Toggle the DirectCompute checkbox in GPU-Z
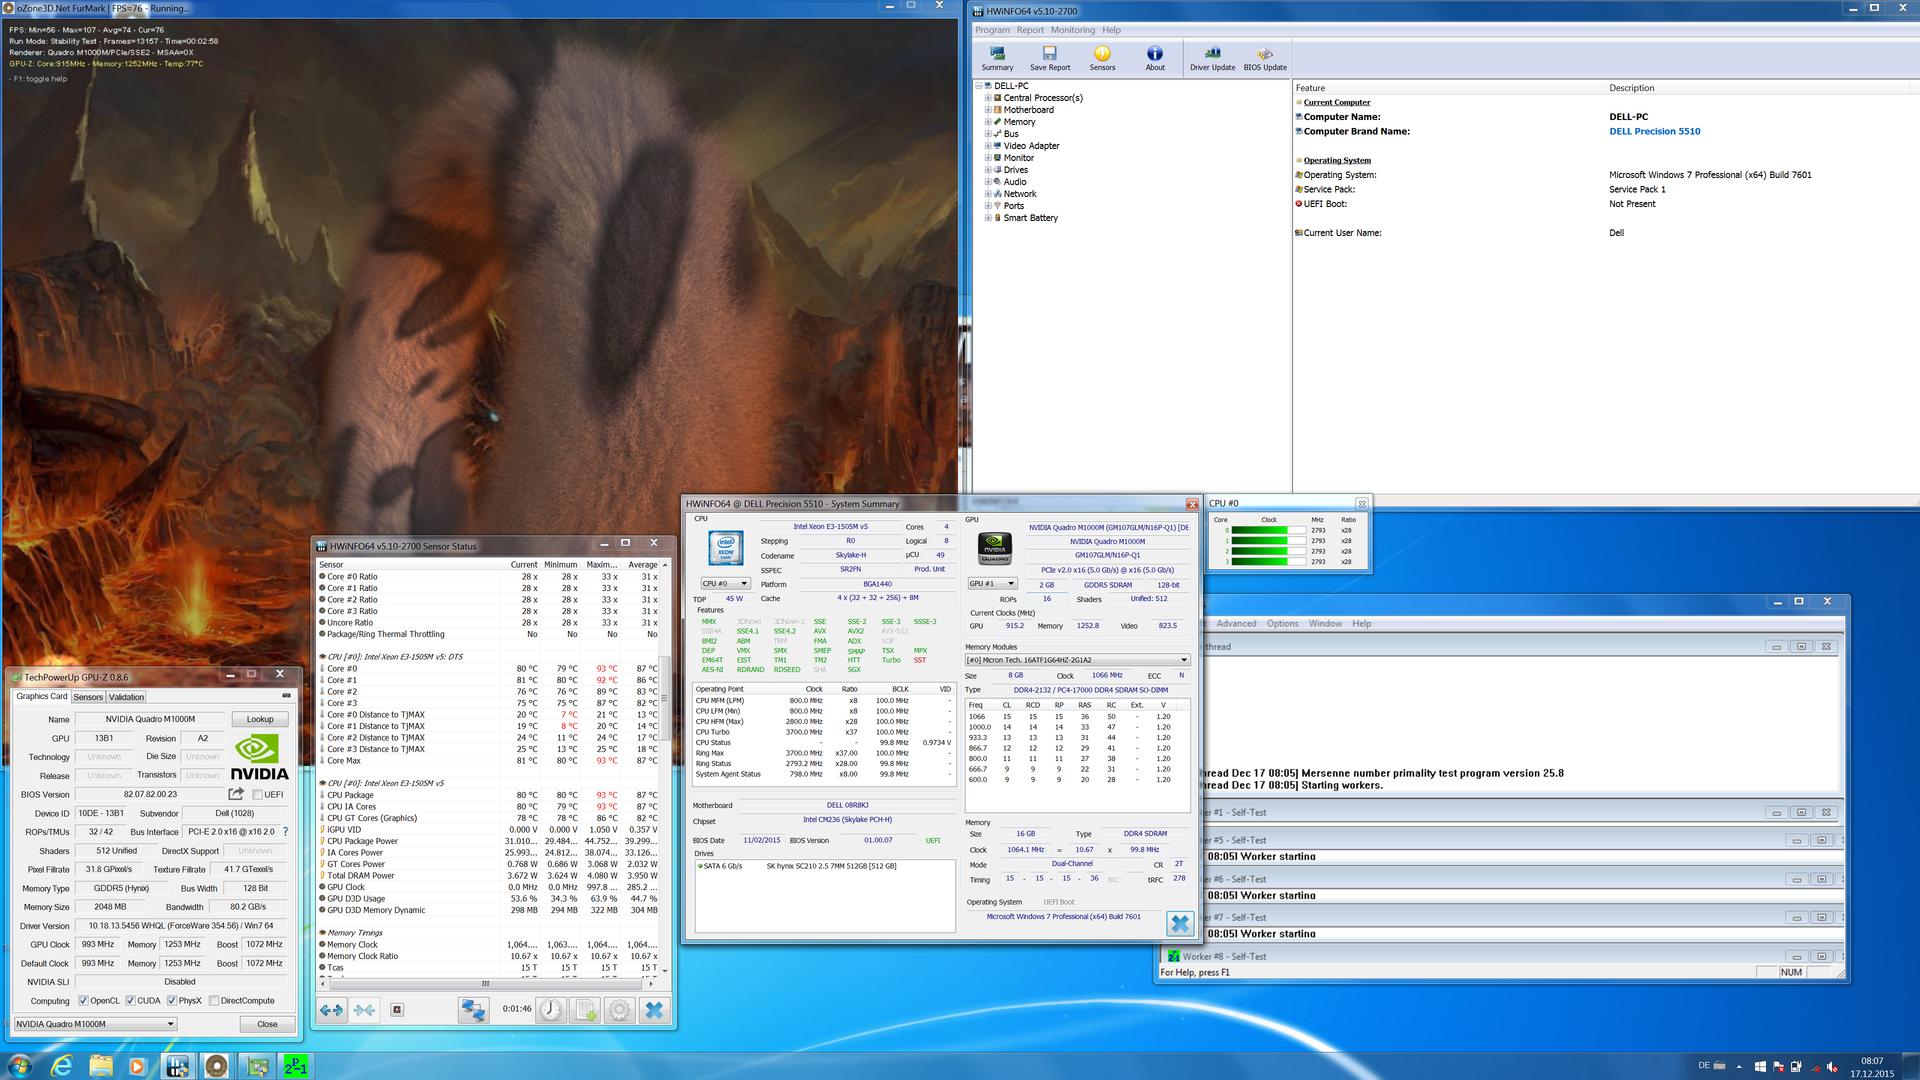 214,1000
